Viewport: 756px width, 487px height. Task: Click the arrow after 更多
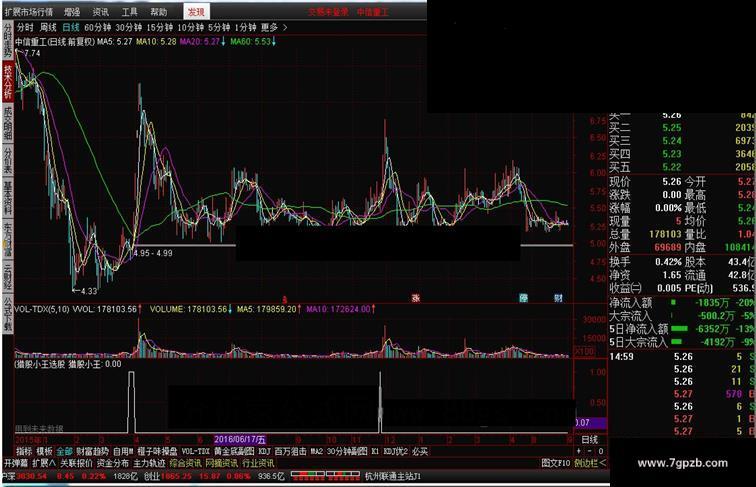(285, 27)
